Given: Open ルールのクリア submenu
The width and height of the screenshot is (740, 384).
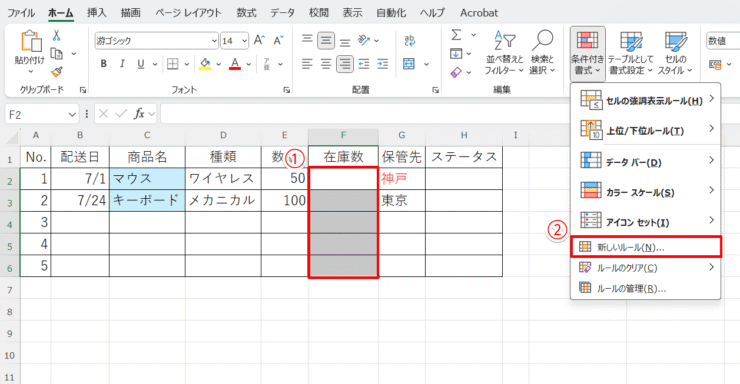Looking at the screenshot, I should click(646, 267).
